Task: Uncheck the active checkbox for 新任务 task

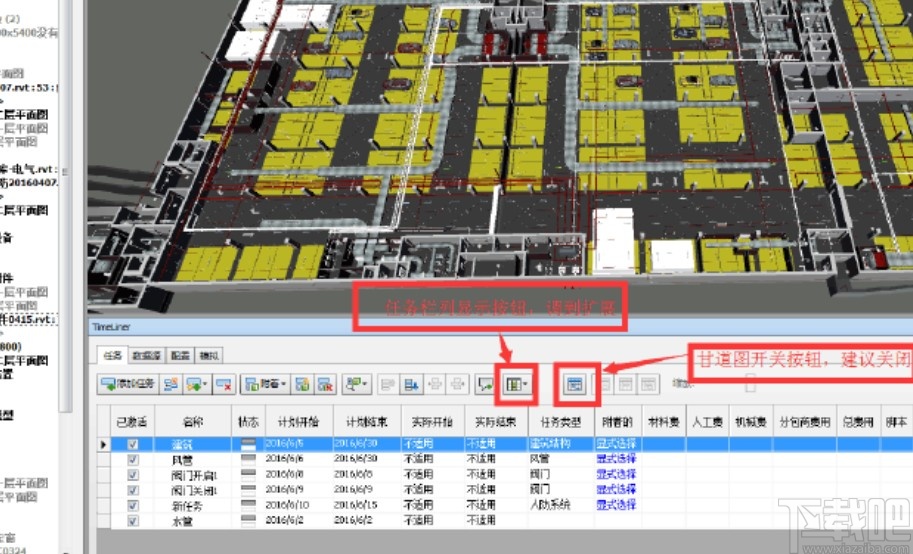Action: click(x=132, y=505)
